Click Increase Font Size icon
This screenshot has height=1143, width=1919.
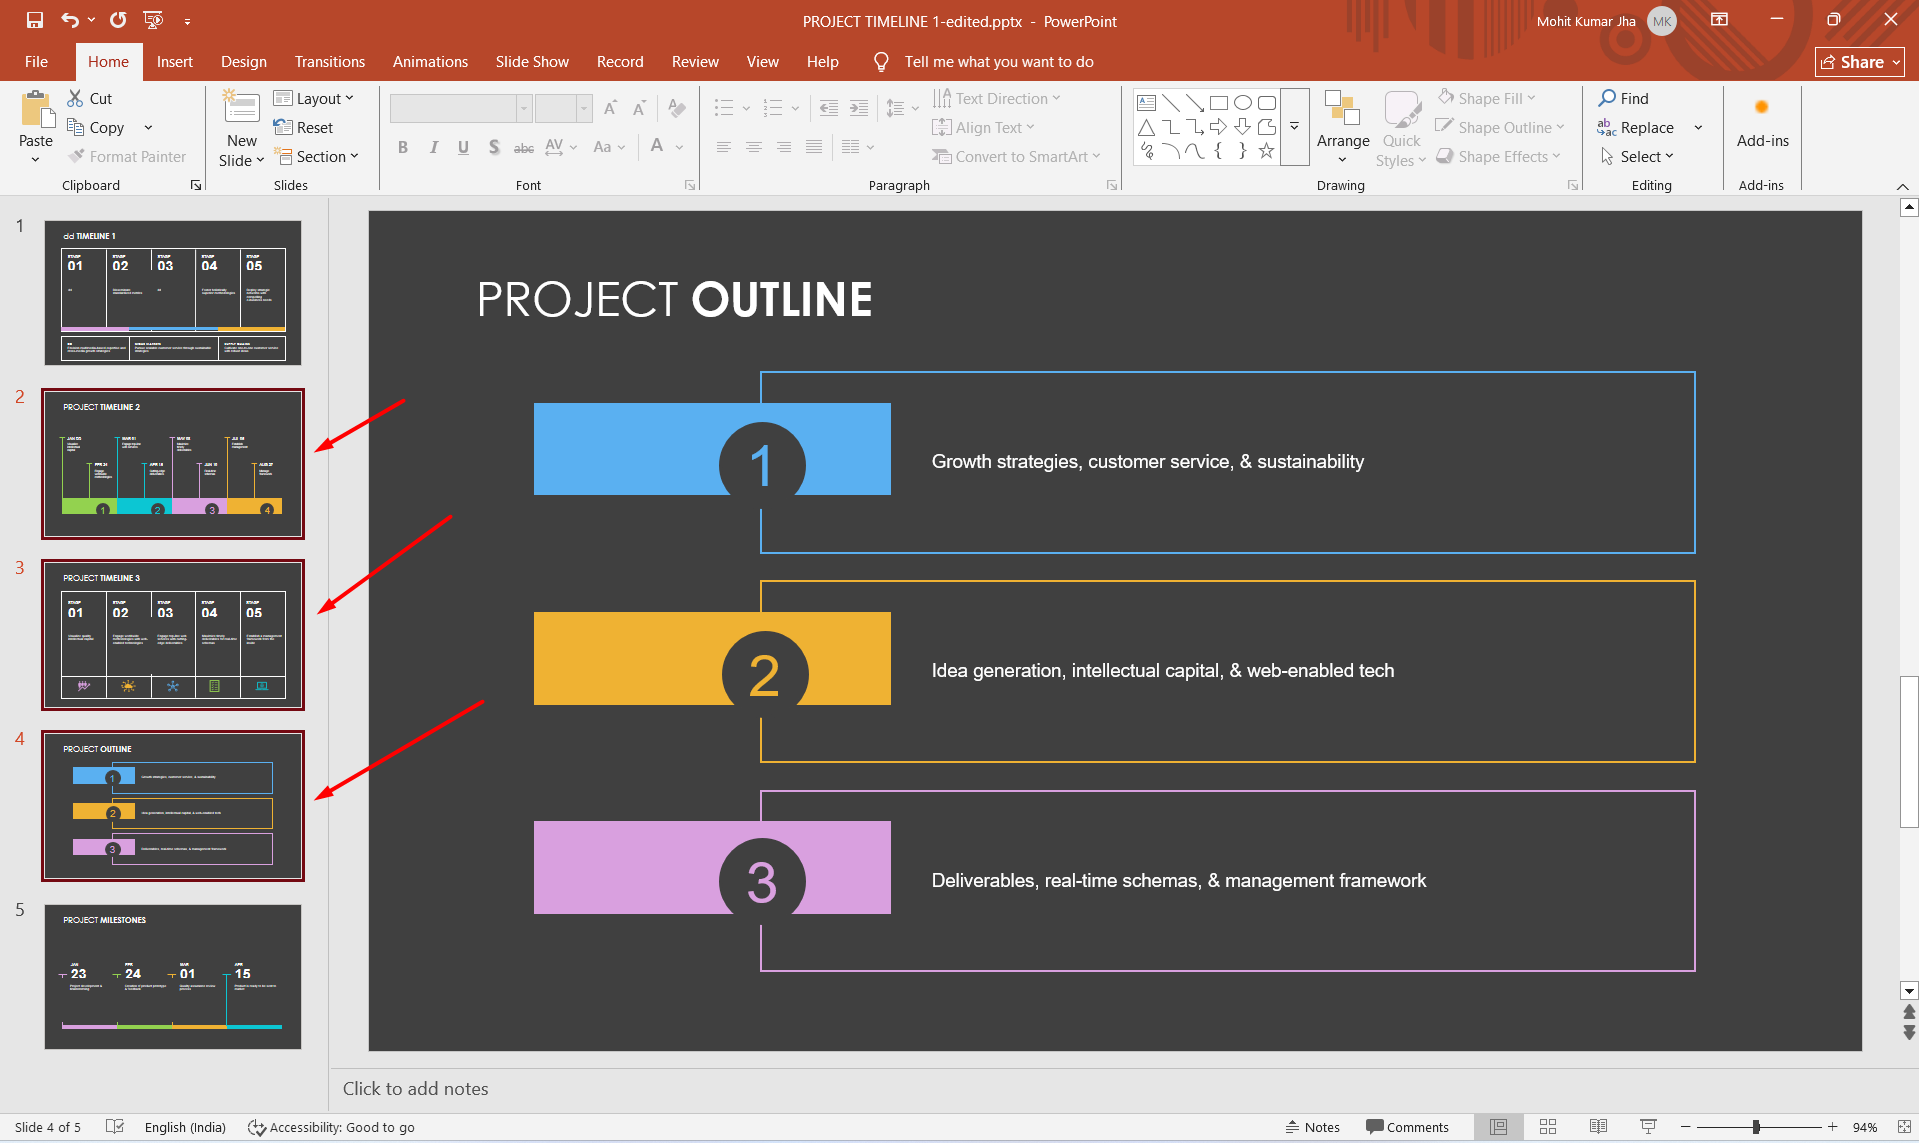[610, 108]
